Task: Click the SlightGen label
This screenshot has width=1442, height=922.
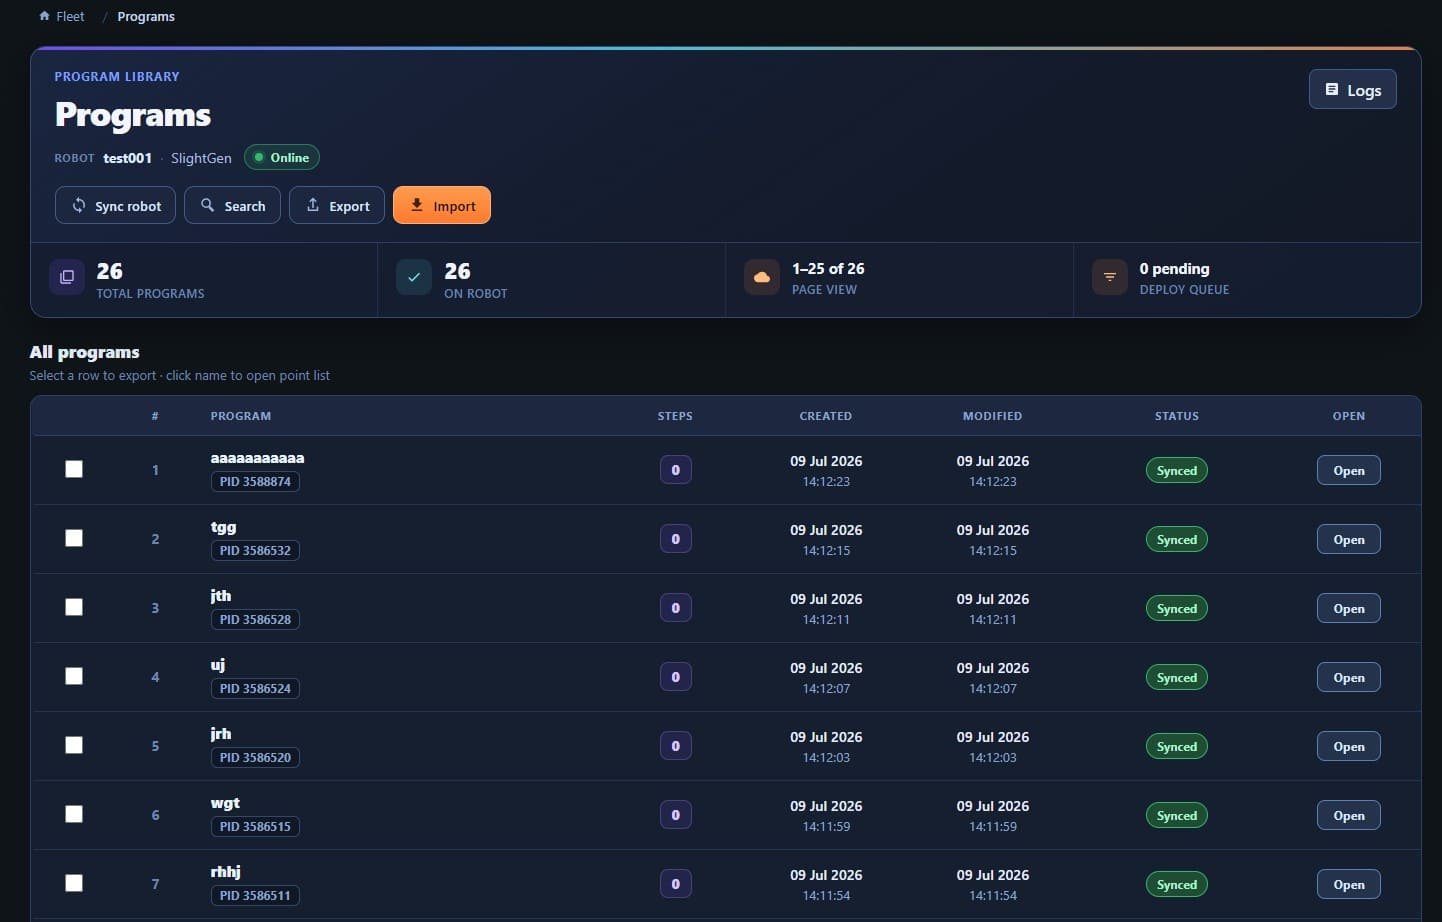Action: [201, 158]
